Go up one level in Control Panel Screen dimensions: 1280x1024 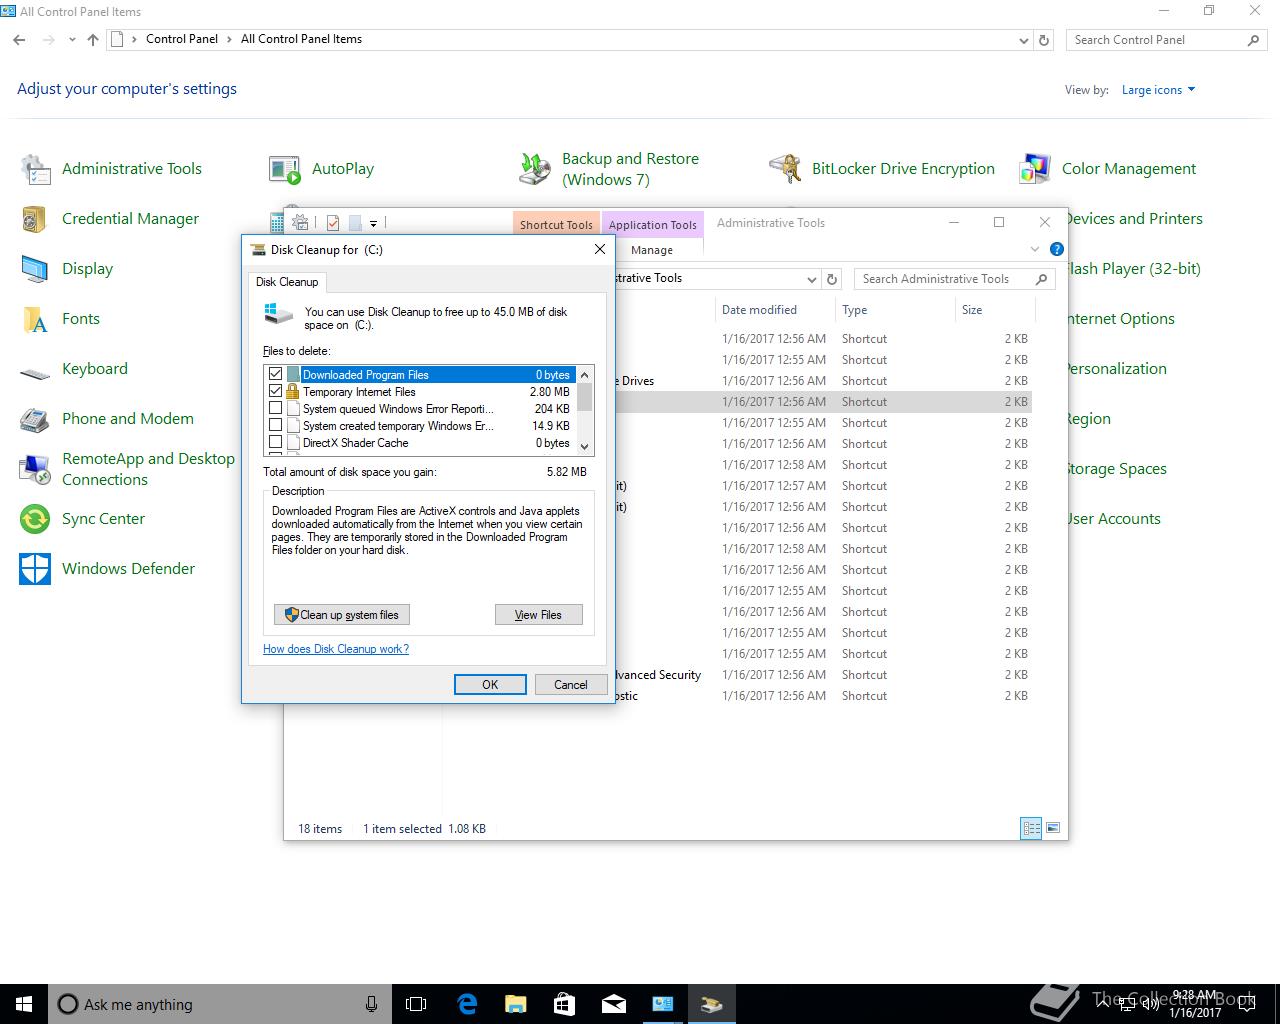[x=93, y=40]
